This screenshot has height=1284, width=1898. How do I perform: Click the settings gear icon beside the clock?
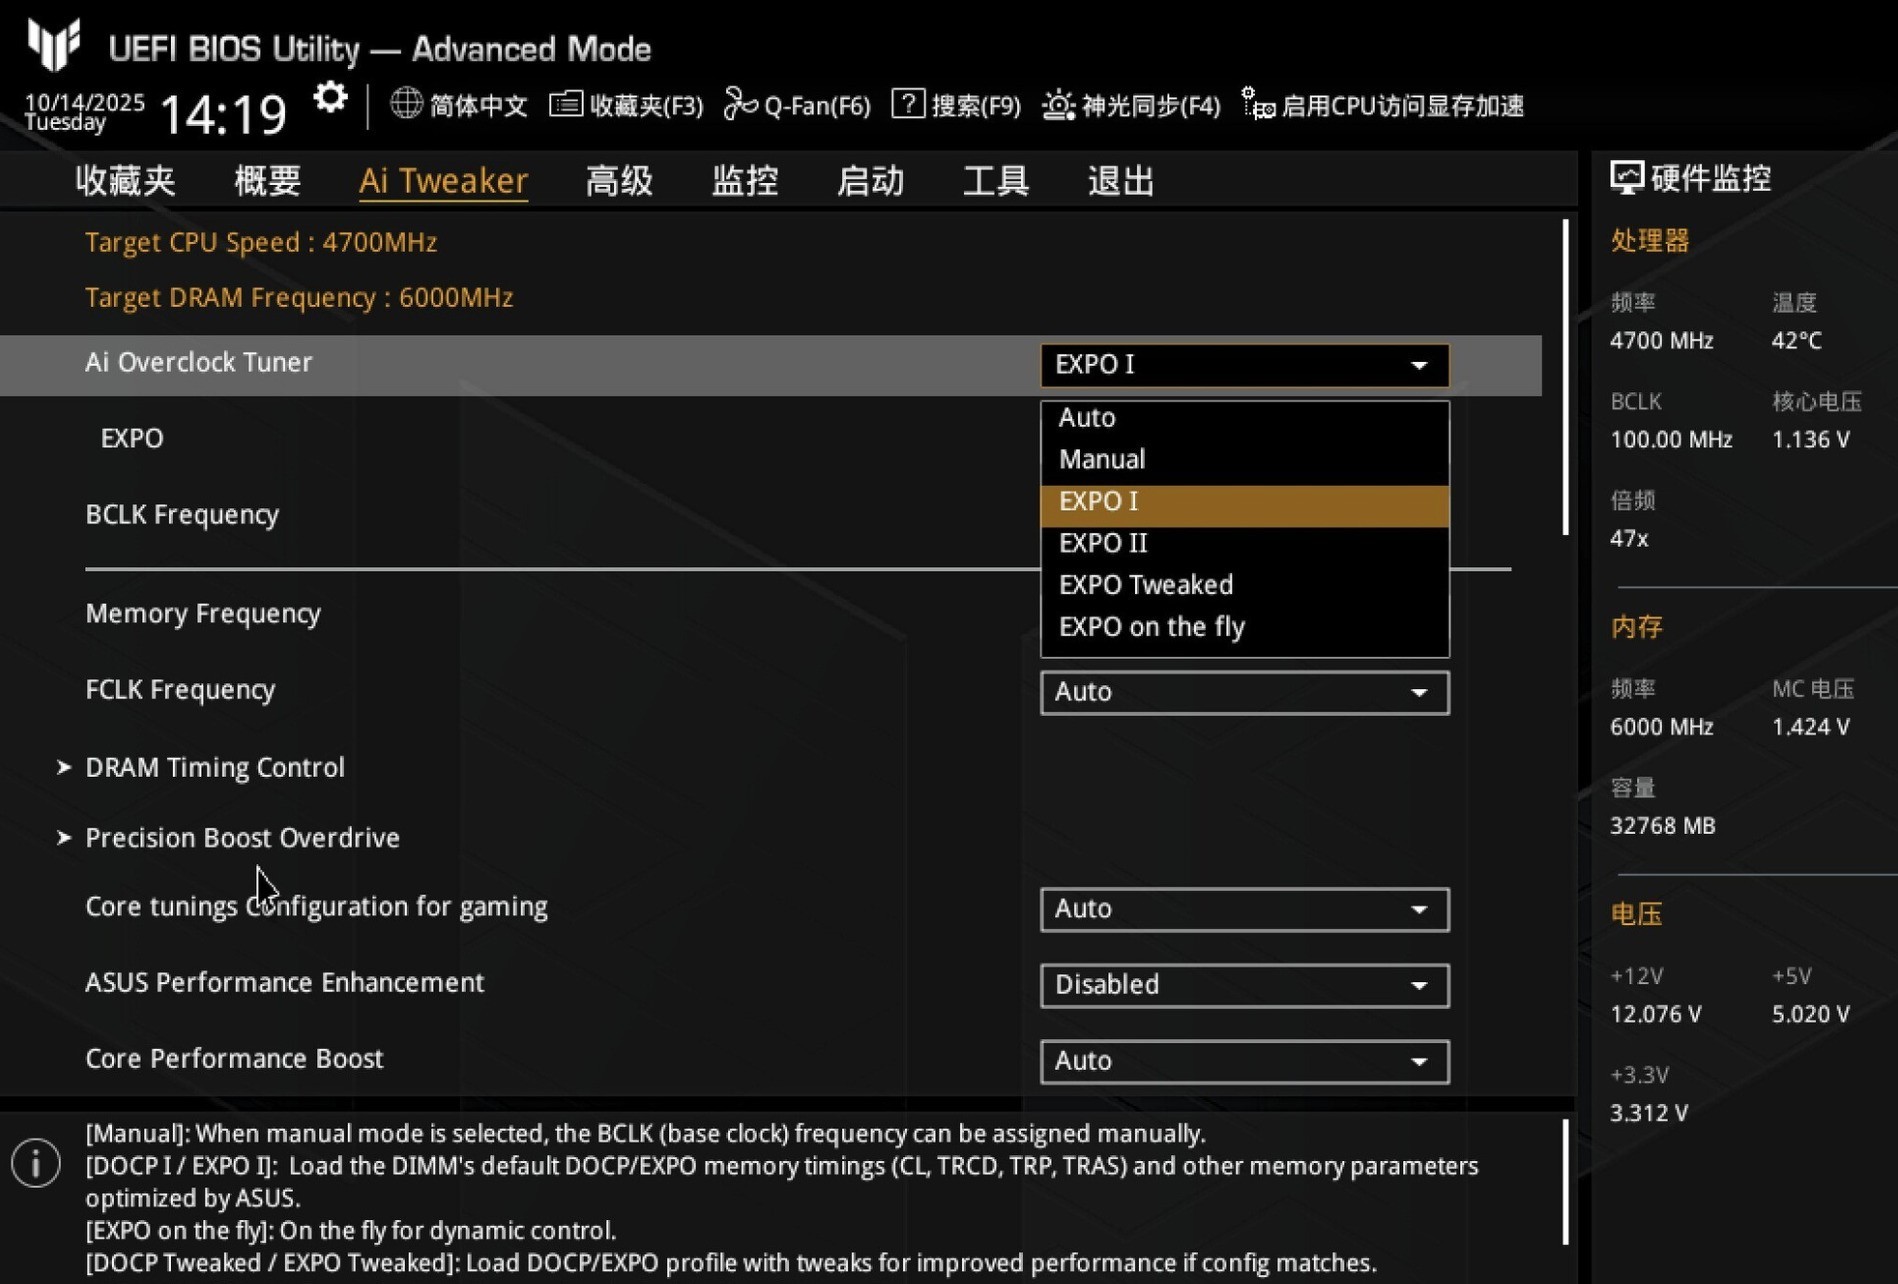[x=330, y=99]
